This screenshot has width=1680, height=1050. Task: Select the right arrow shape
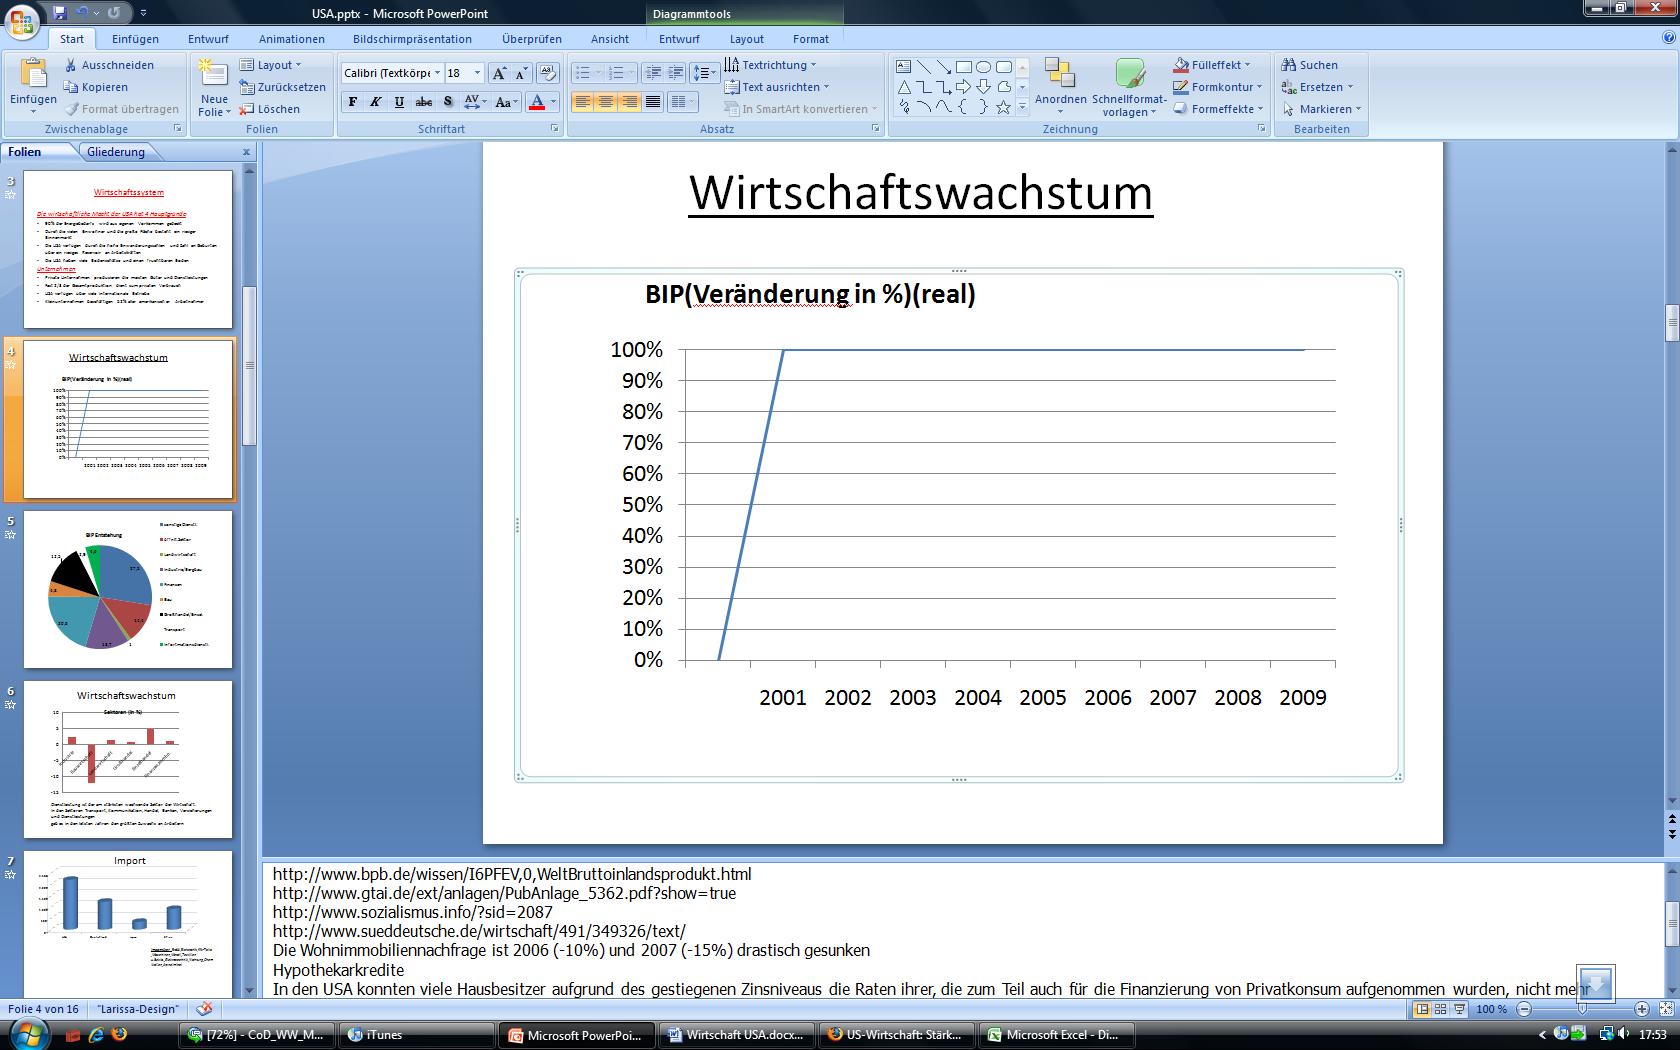(x=964, y=87)
